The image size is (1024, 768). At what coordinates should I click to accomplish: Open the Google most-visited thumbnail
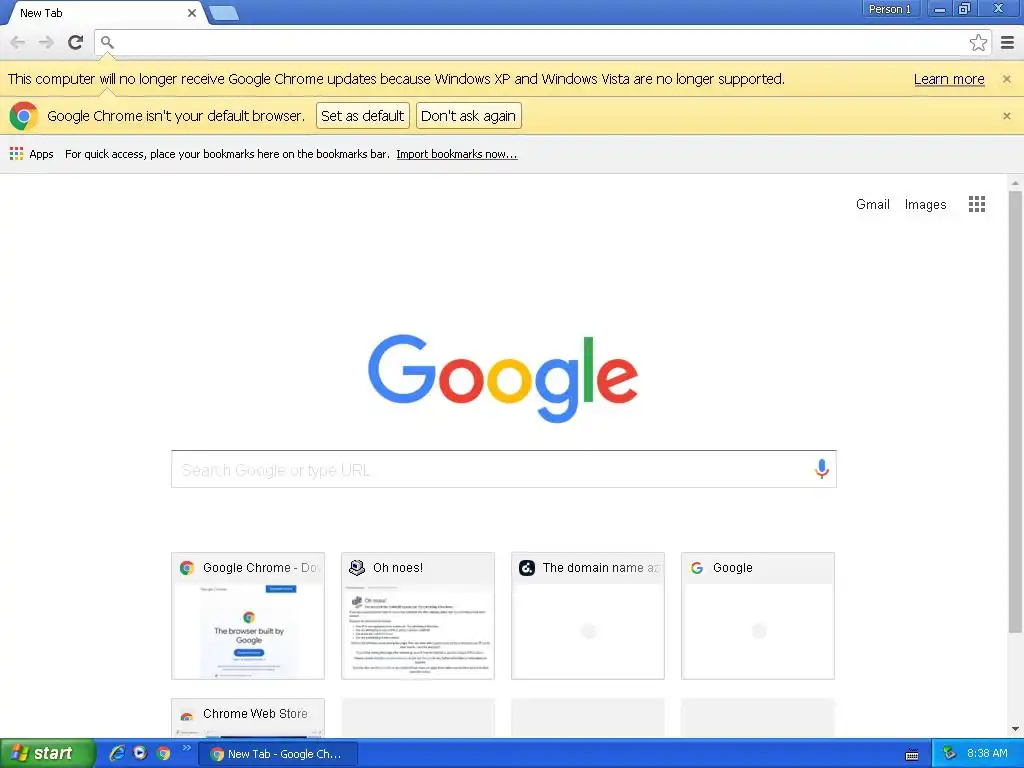(x=758, y=616)
